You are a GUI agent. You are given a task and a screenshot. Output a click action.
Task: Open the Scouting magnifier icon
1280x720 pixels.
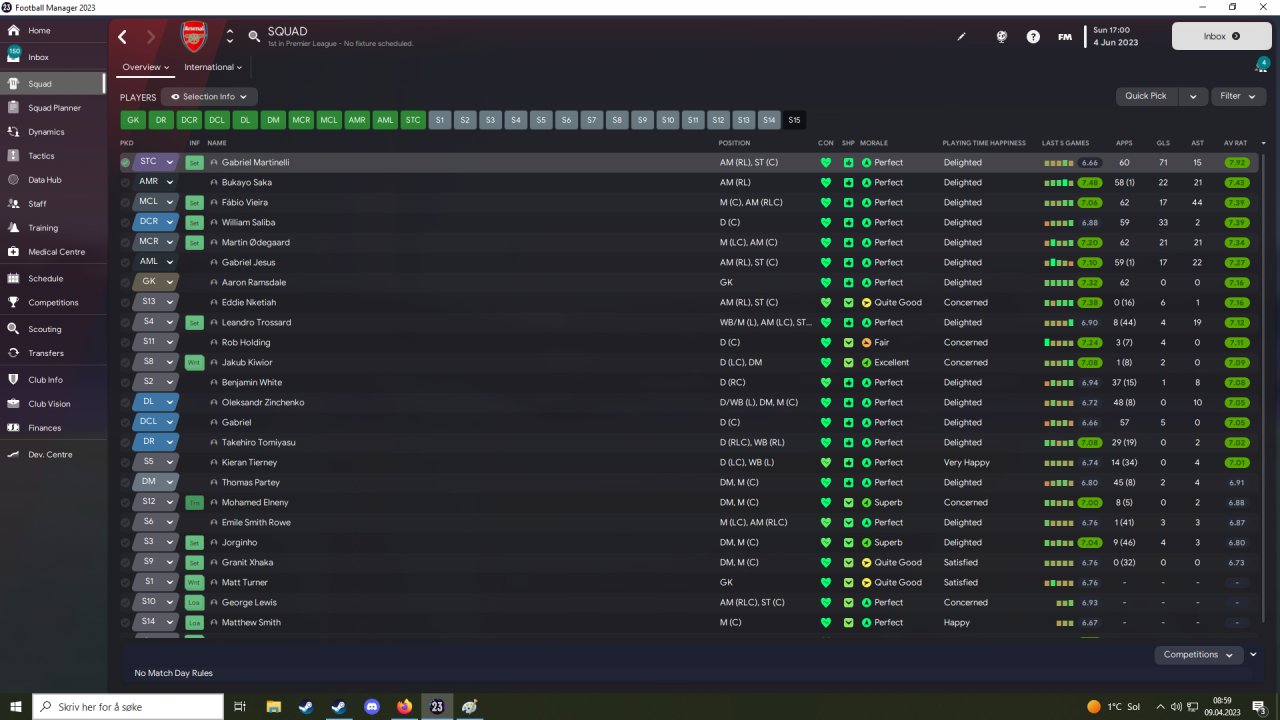coord(13,329)
